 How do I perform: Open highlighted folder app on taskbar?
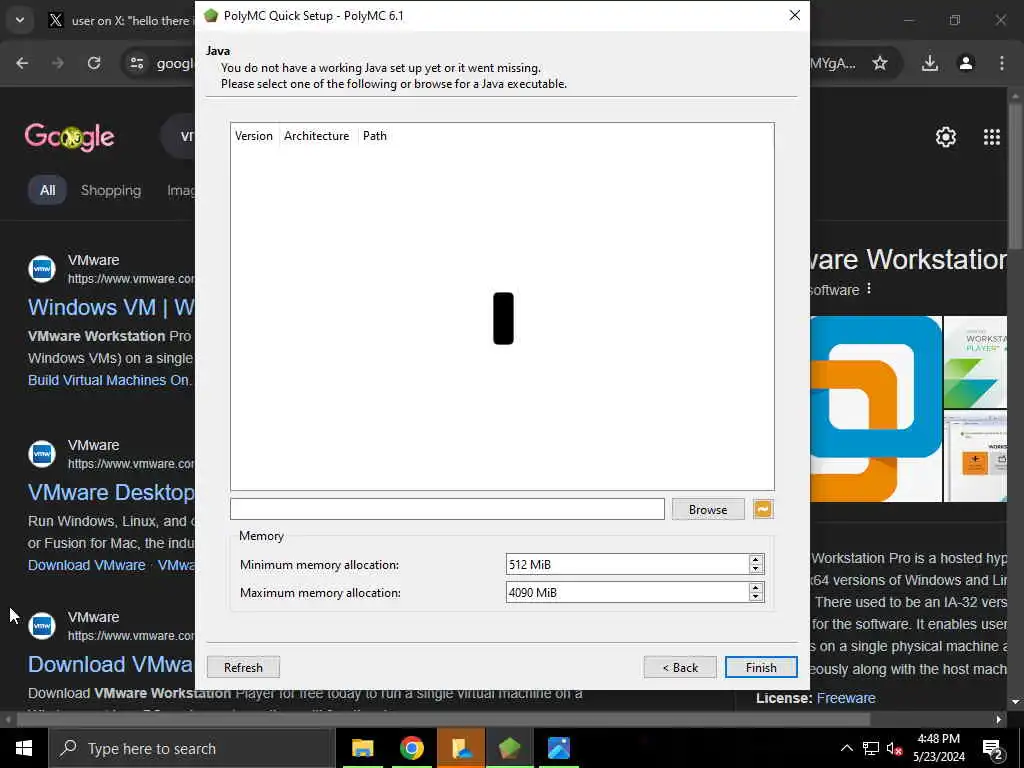[461, 748]
